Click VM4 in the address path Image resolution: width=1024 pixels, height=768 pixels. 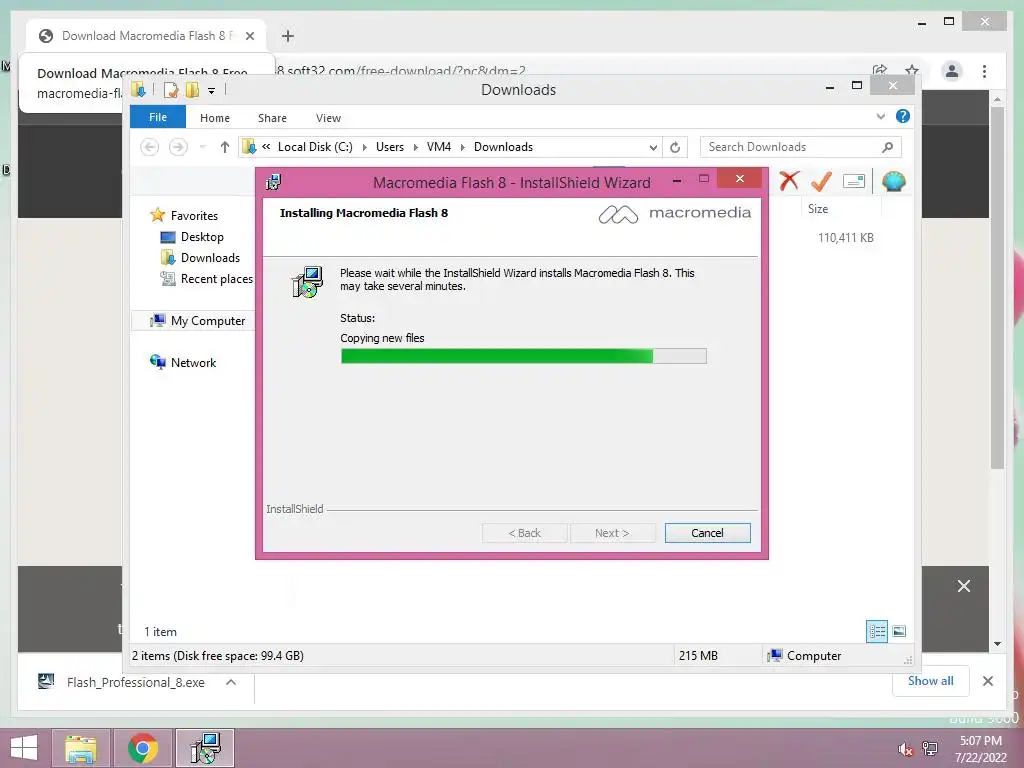[439, 147]
